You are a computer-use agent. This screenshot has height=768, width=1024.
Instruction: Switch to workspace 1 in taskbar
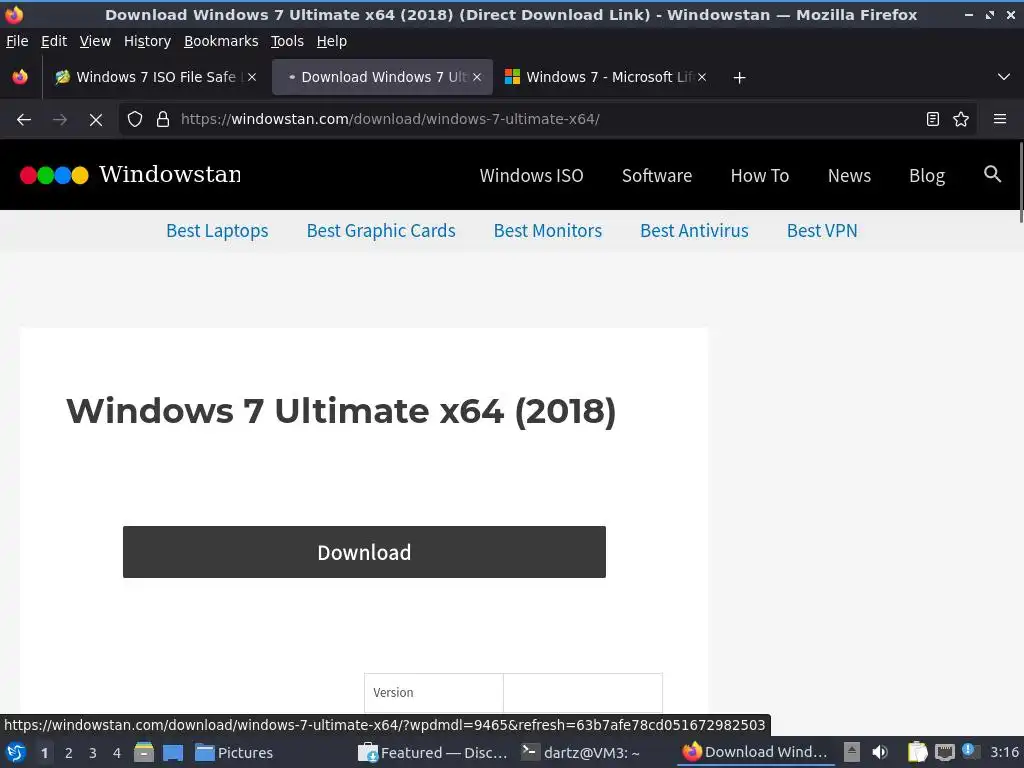point(44,753)
